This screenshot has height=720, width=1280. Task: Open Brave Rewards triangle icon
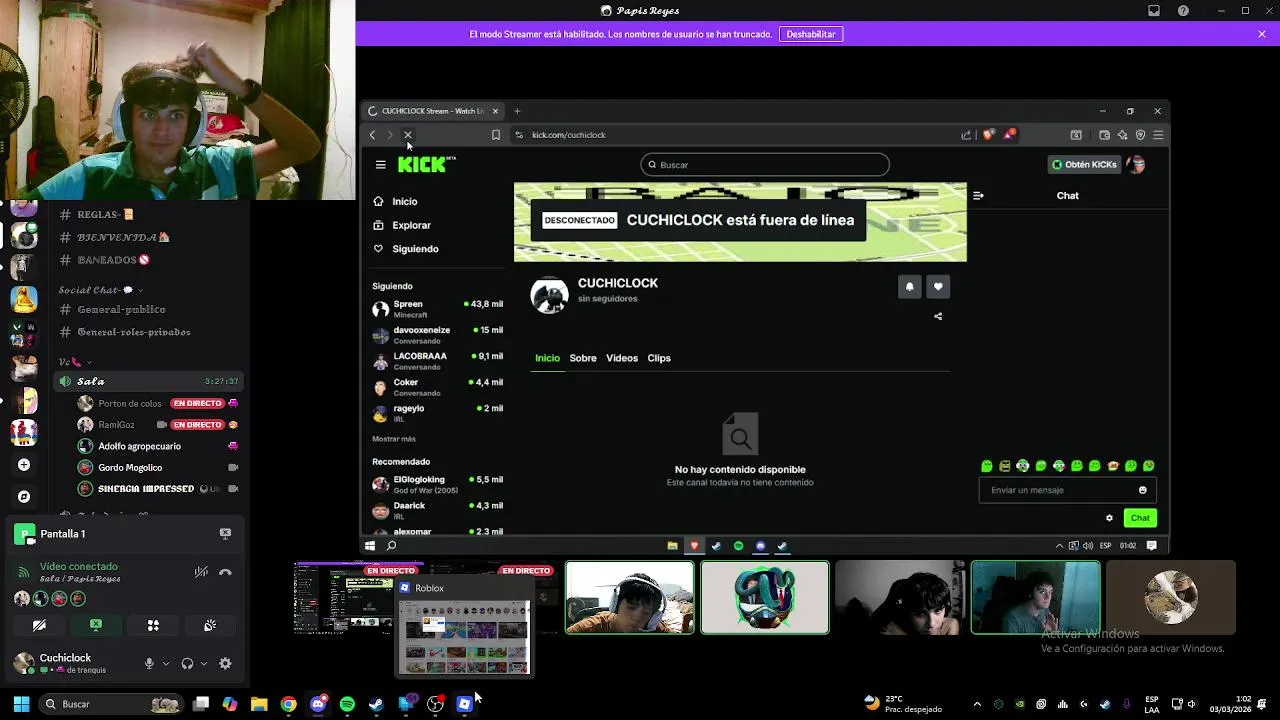pos(1010,134)
